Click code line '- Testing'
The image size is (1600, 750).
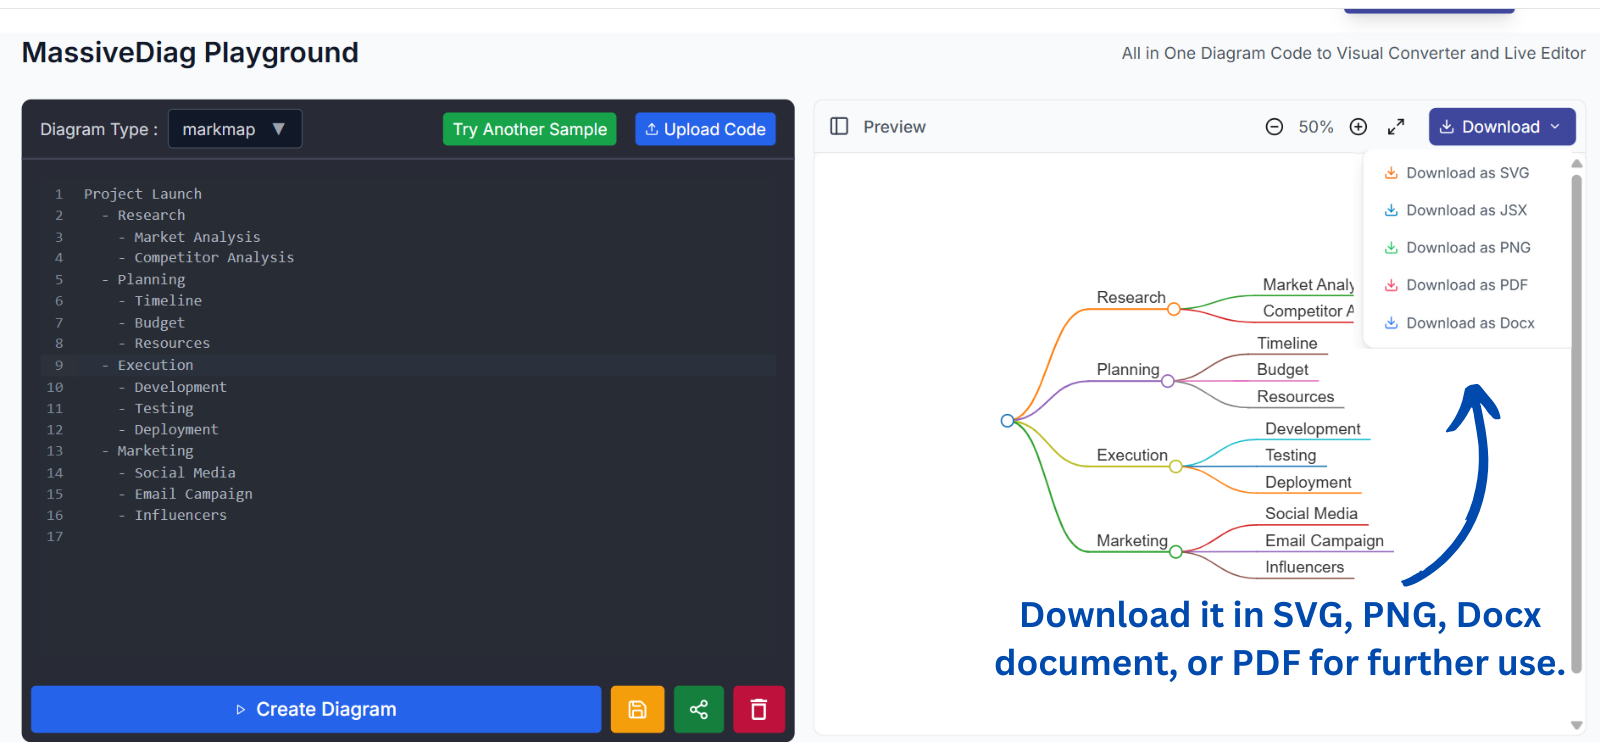tap(156, 409)
